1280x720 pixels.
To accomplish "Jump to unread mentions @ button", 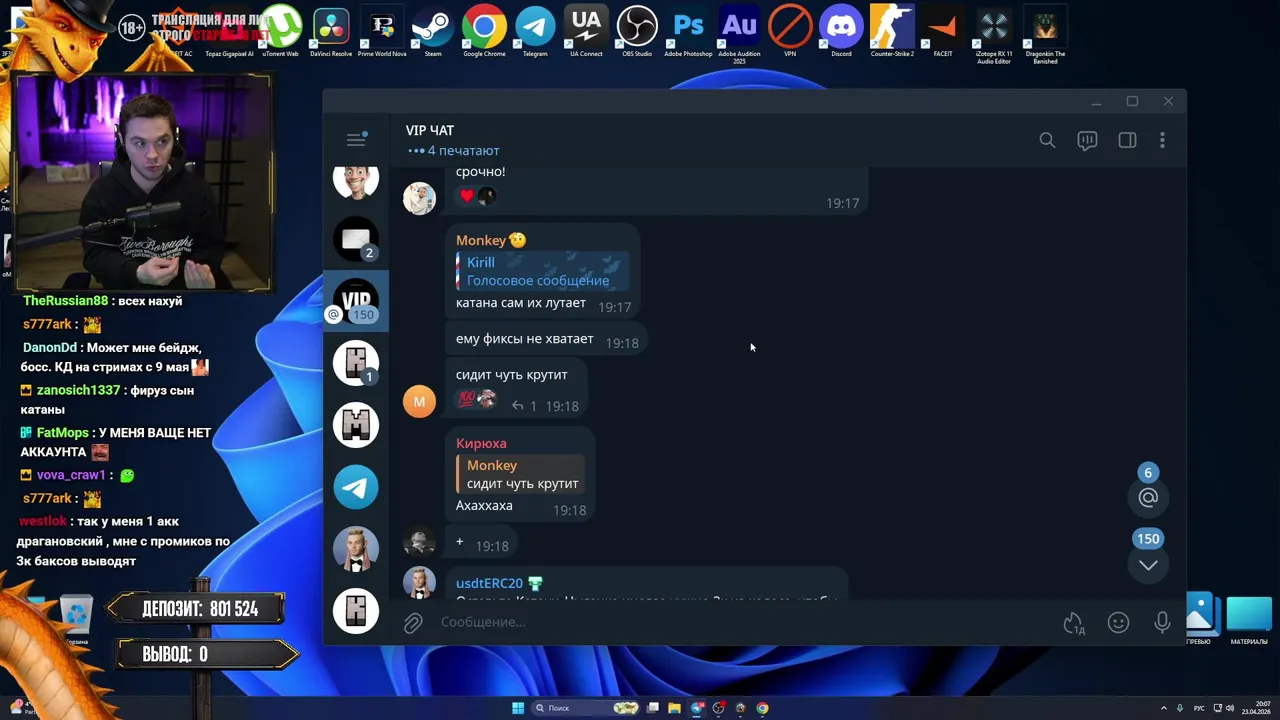I will (x=1148, y=497).
